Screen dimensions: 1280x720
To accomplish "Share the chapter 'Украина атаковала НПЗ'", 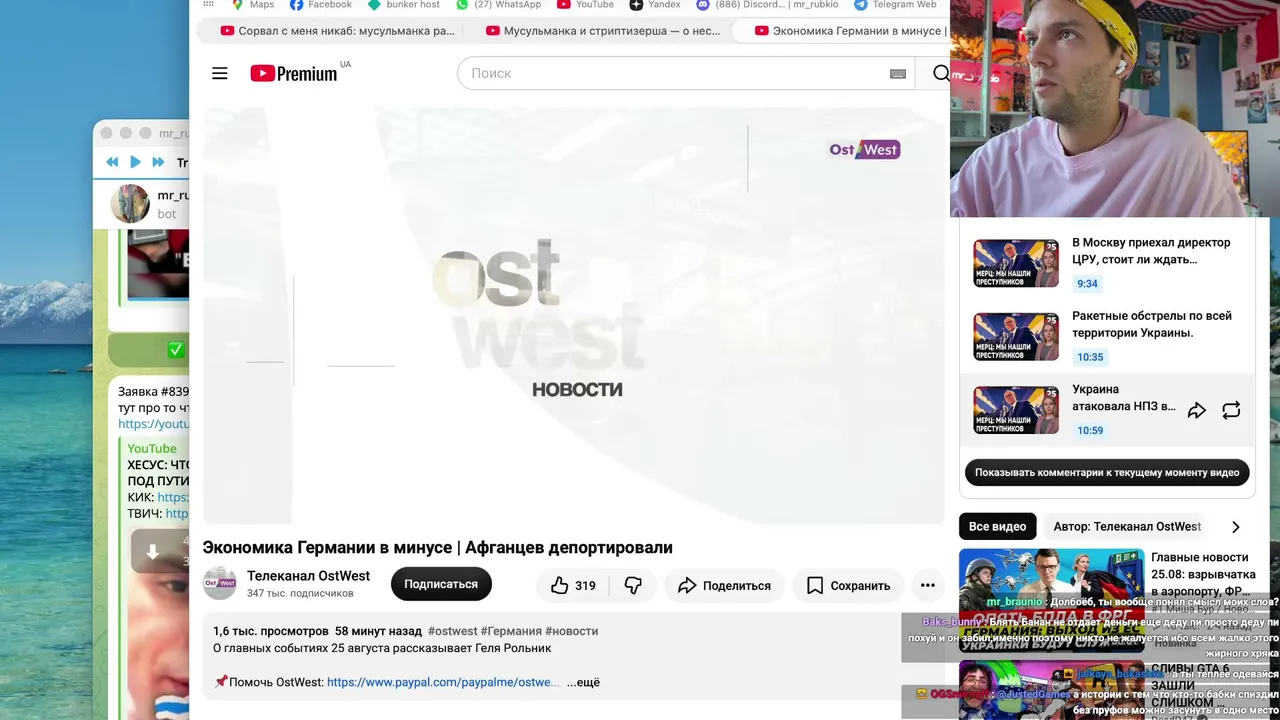I will (1196, 410).
